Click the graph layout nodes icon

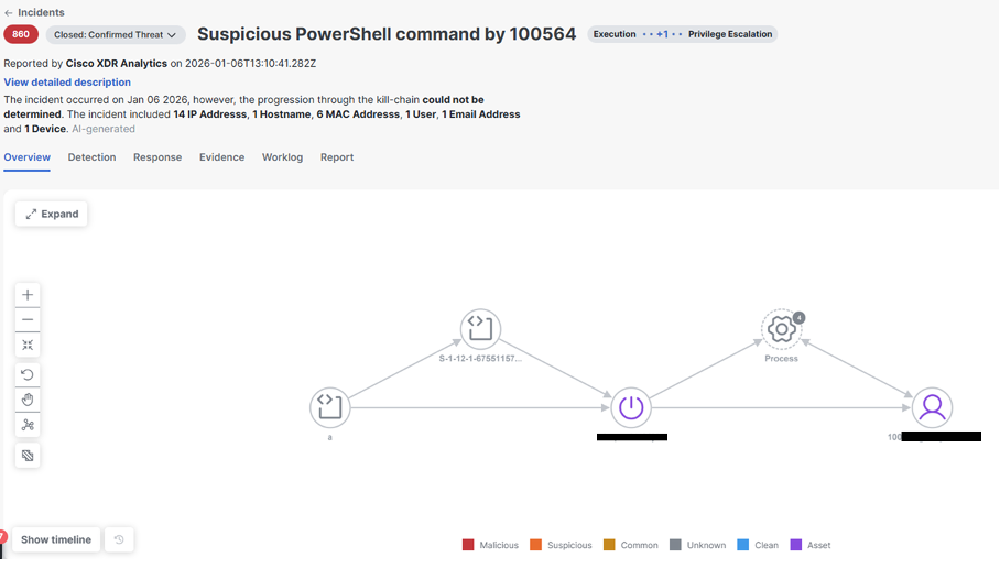click(27, 425)
